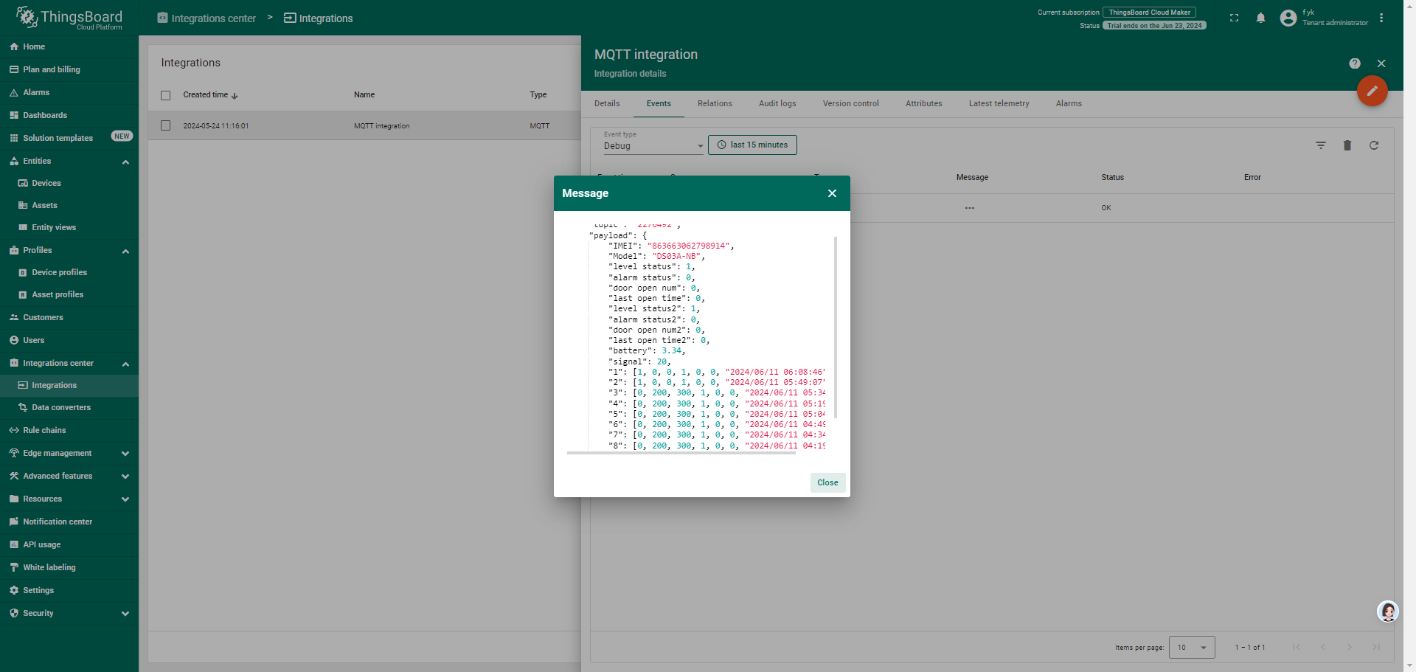This screenshot has height=672, width=1416.
Task: Open chat support avatar
Action: (x=1388, y=611)
